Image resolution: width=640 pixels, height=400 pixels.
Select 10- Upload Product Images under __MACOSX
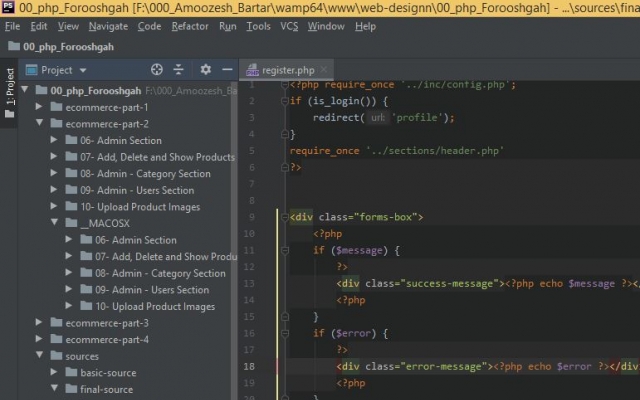click(155, 307)
